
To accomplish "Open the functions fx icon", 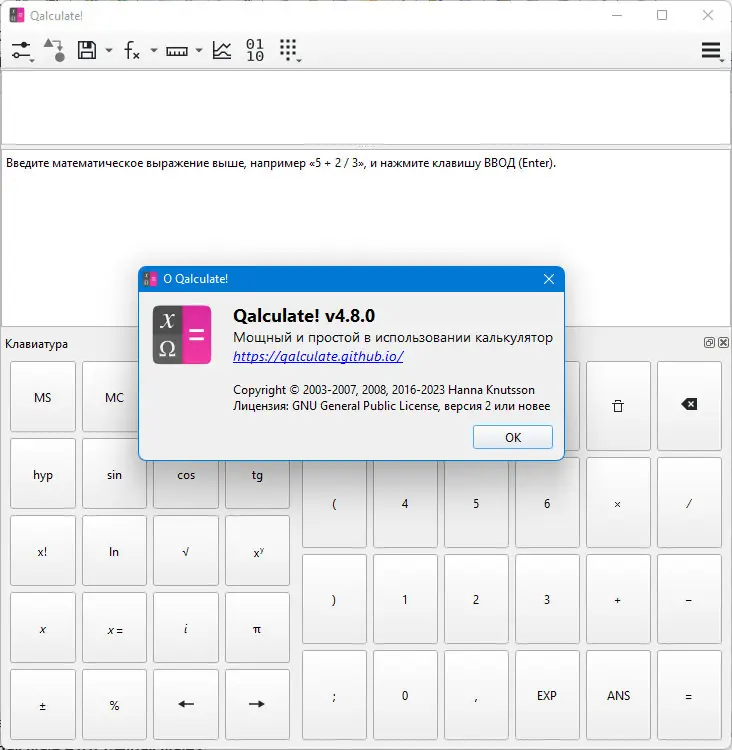I will point(132,50).
